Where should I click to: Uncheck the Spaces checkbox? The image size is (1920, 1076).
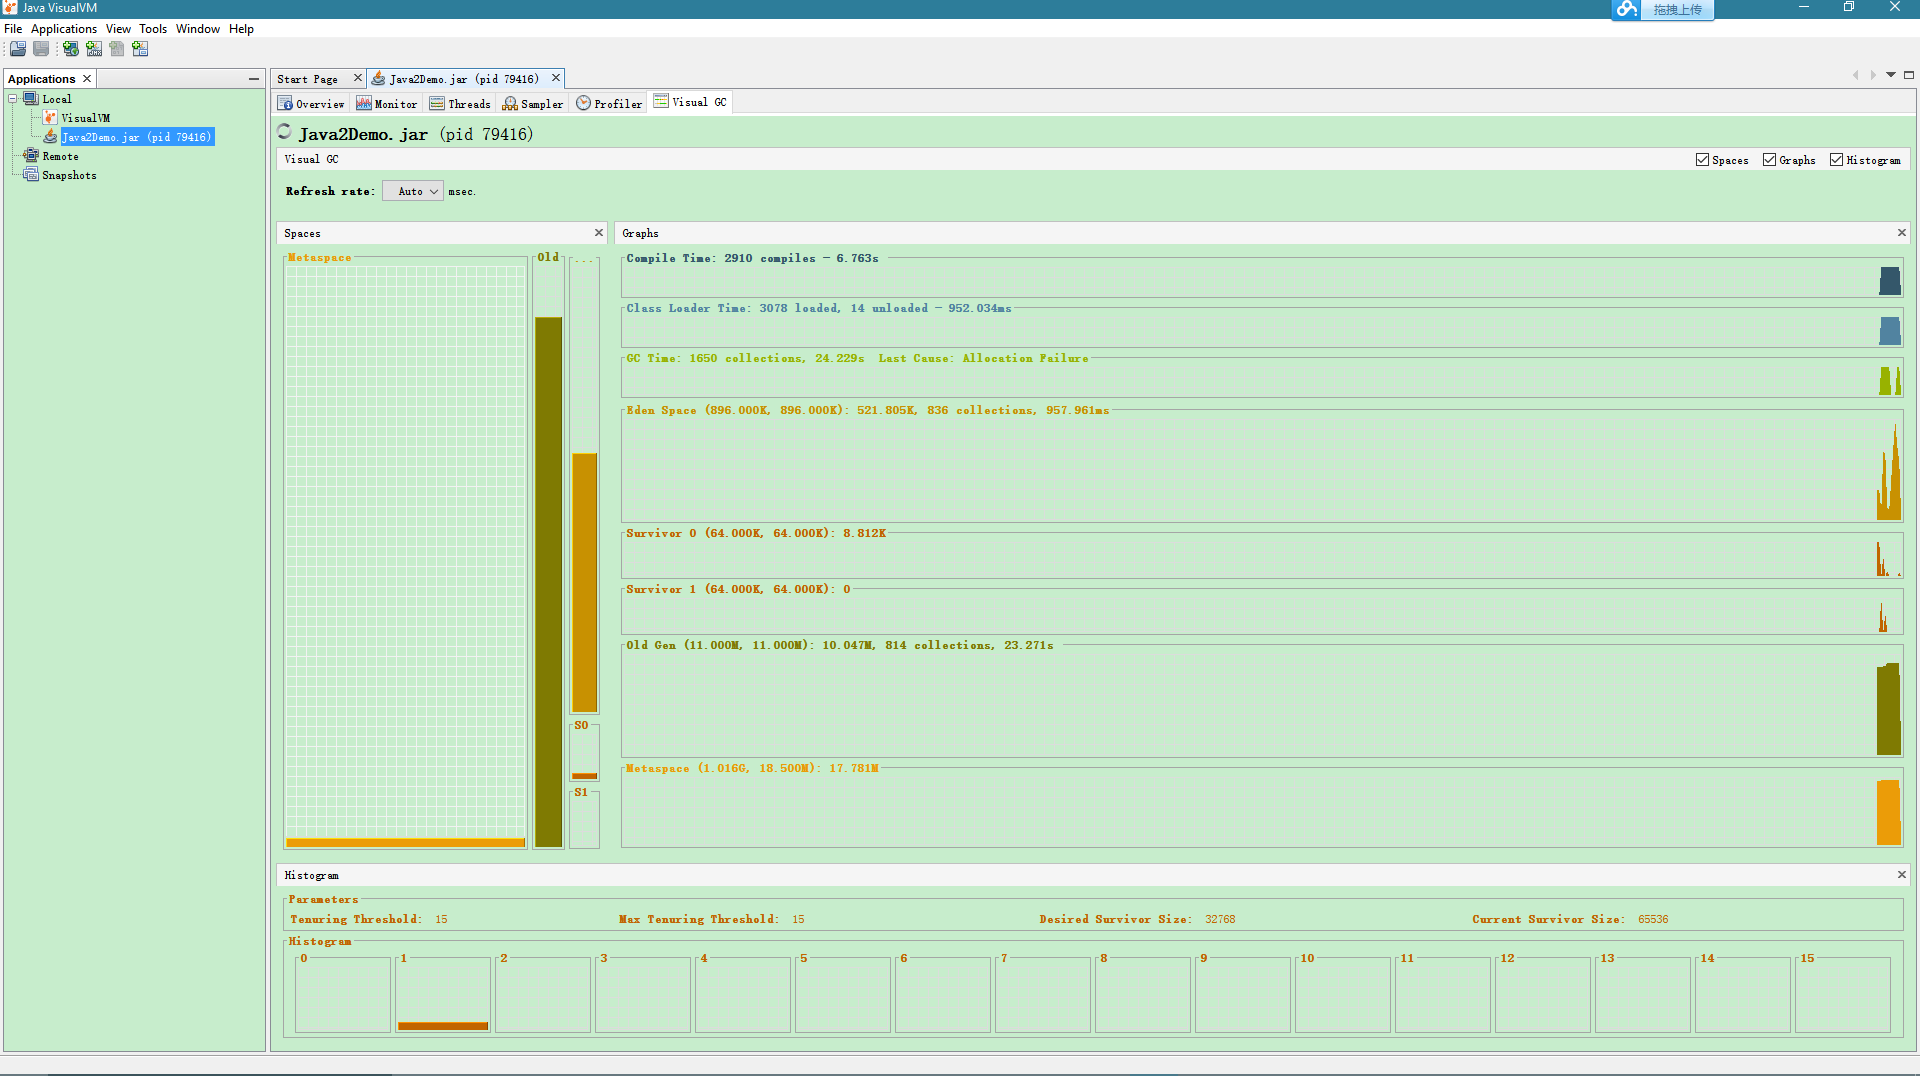pos(1702,160)
